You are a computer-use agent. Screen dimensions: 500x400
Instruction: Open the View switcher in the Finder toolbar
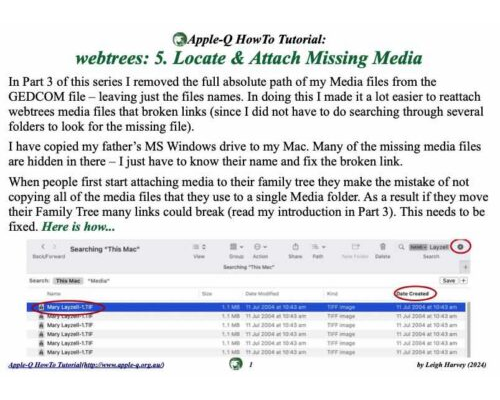199,247
